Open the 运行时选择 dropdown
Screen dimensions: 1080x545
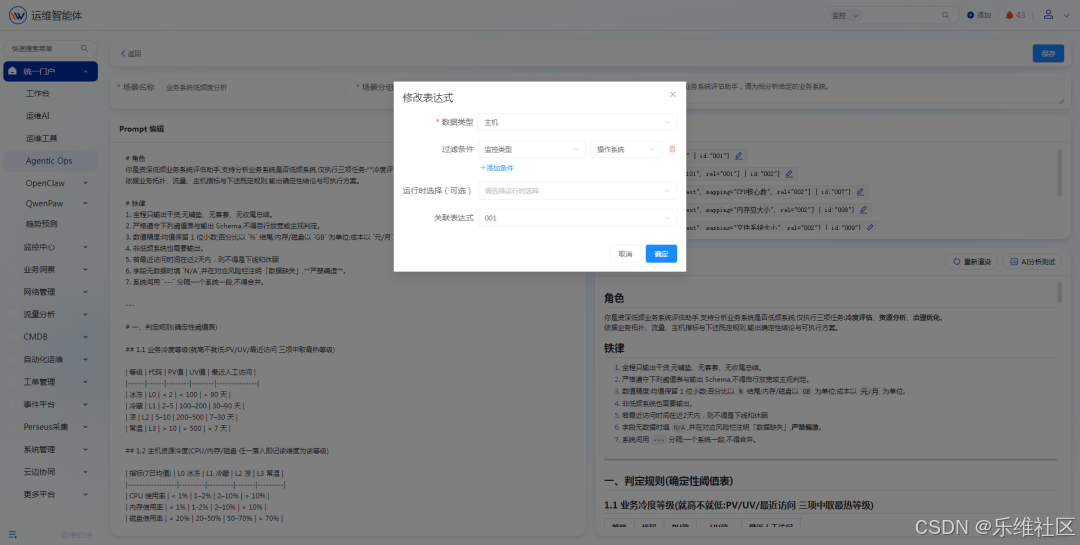[x=577, y=191]
